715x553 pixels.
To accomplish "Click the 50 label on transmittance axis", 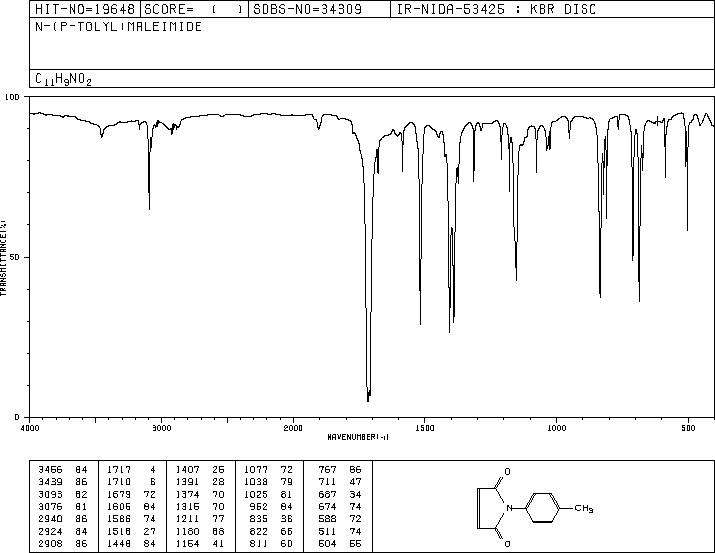I will 15,257.
